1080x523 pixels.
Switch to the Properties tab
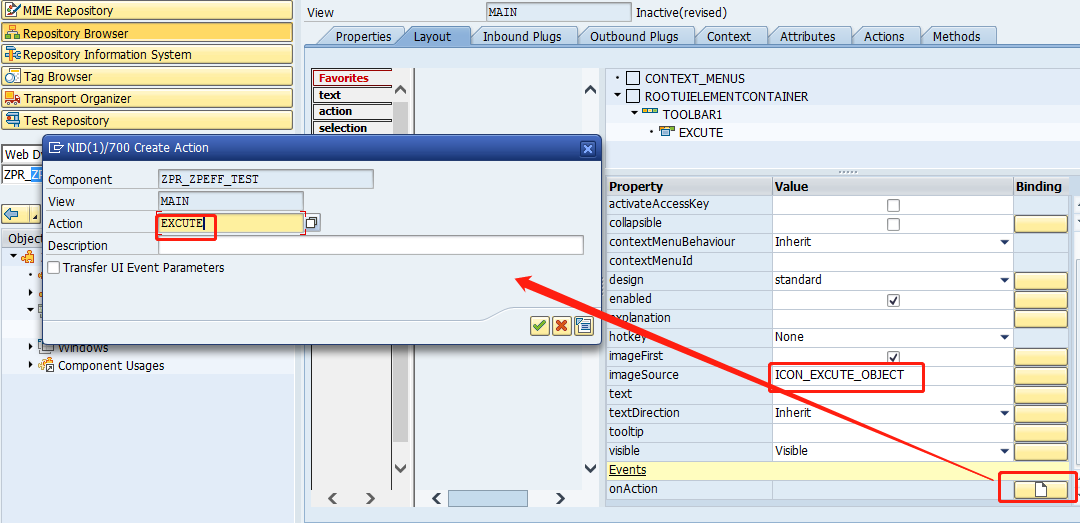click(362, 37)
